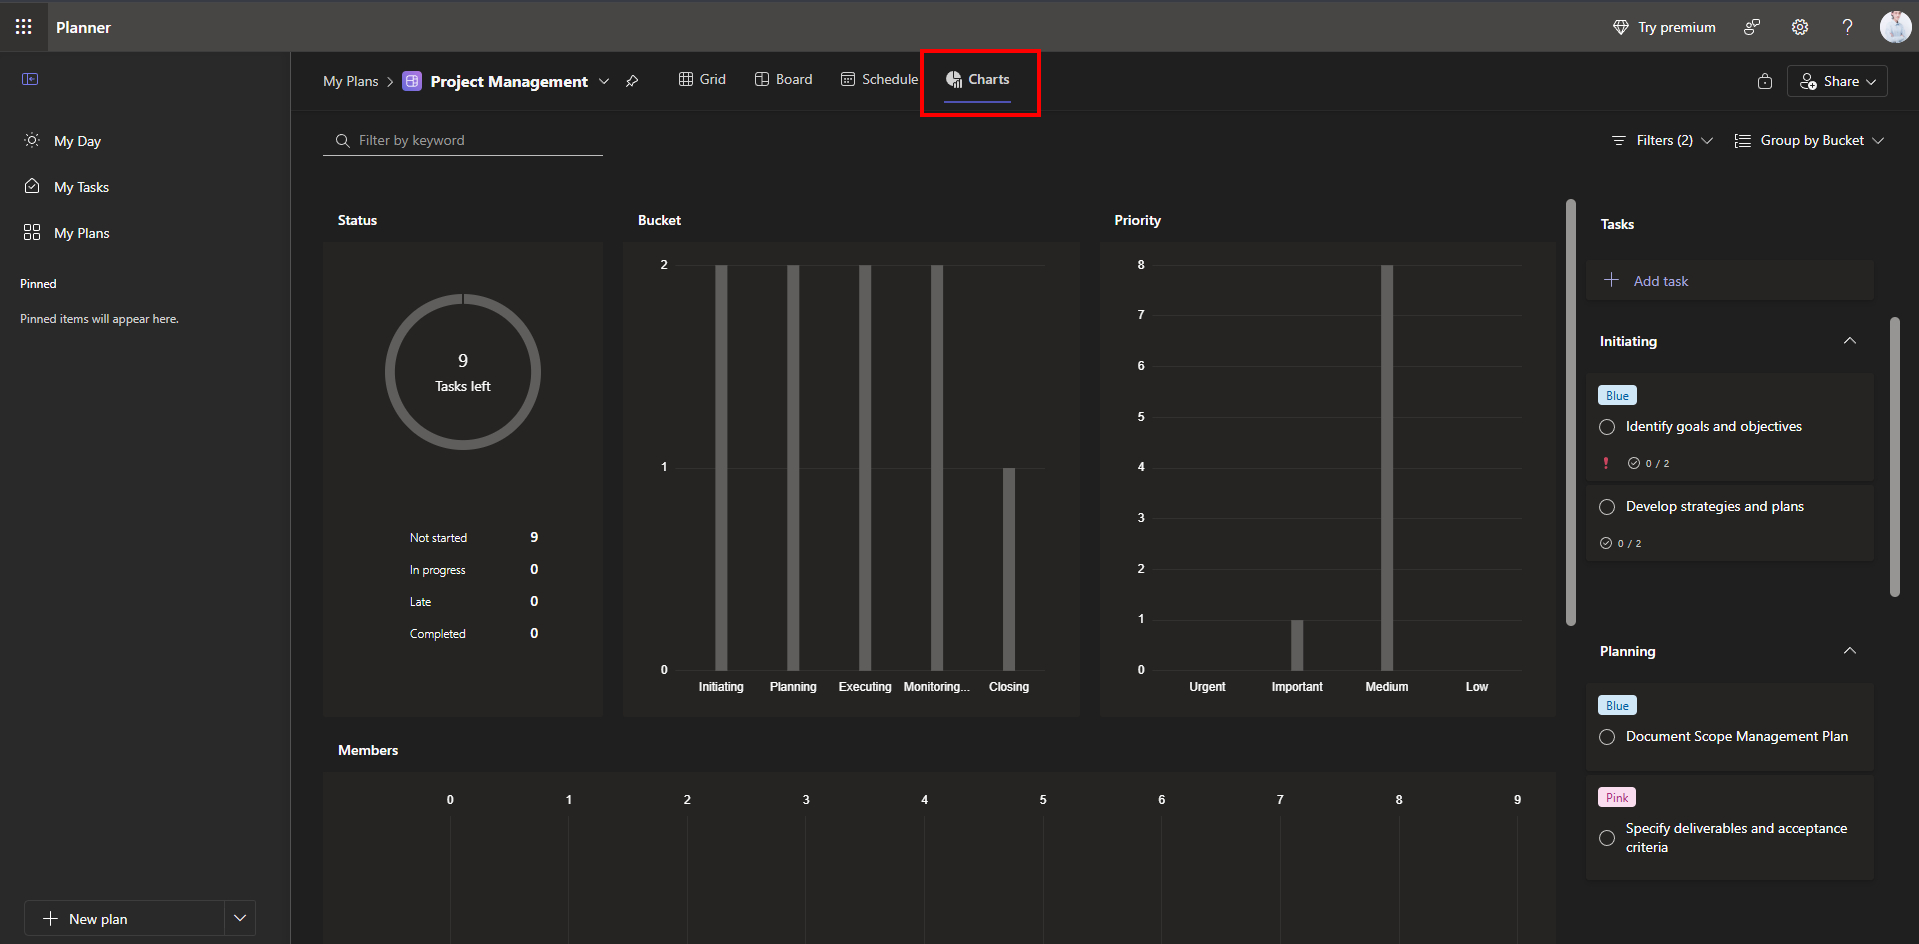Click the priority exclamation icon on Identify goals

[x=1606, y=463]
